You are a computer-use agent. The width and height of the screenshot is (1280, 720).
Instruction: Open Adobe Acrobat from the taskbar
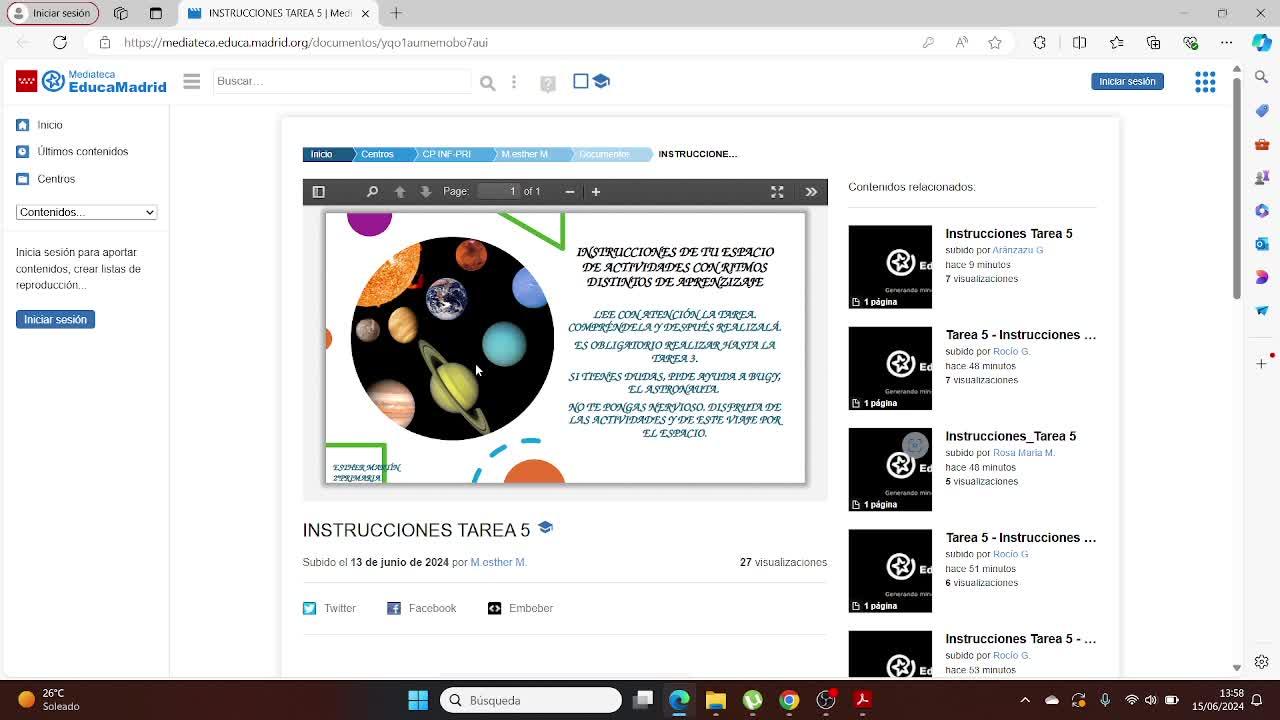click(x=862, y=700)
